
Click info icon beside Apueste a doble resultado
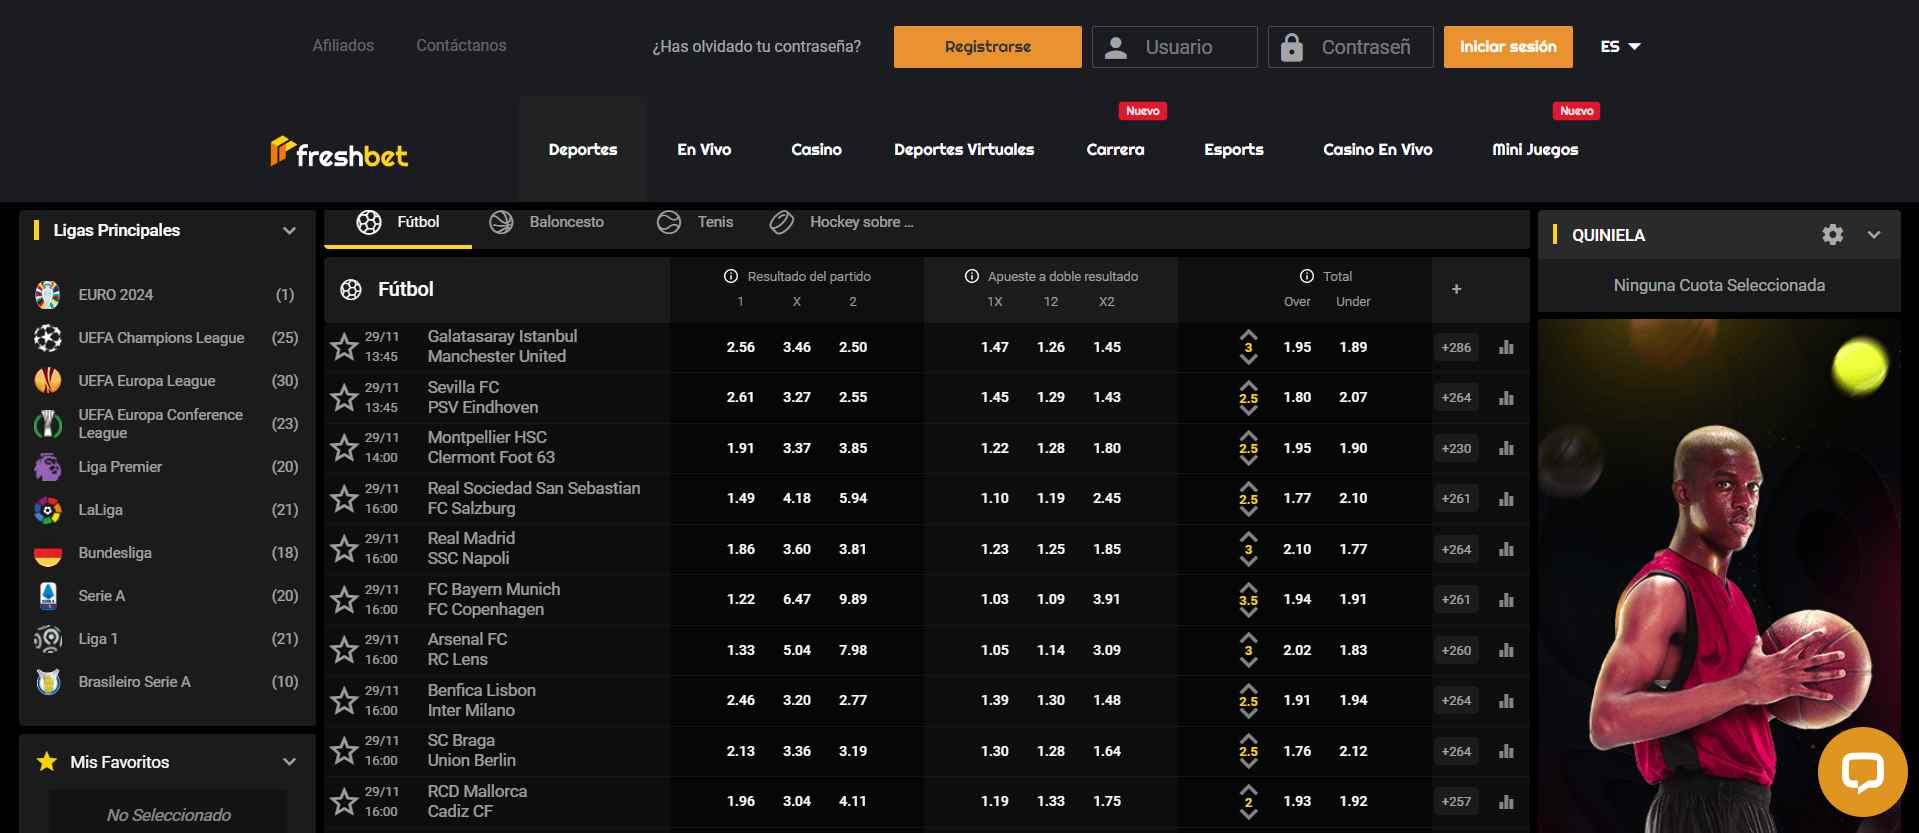(971, 276)
